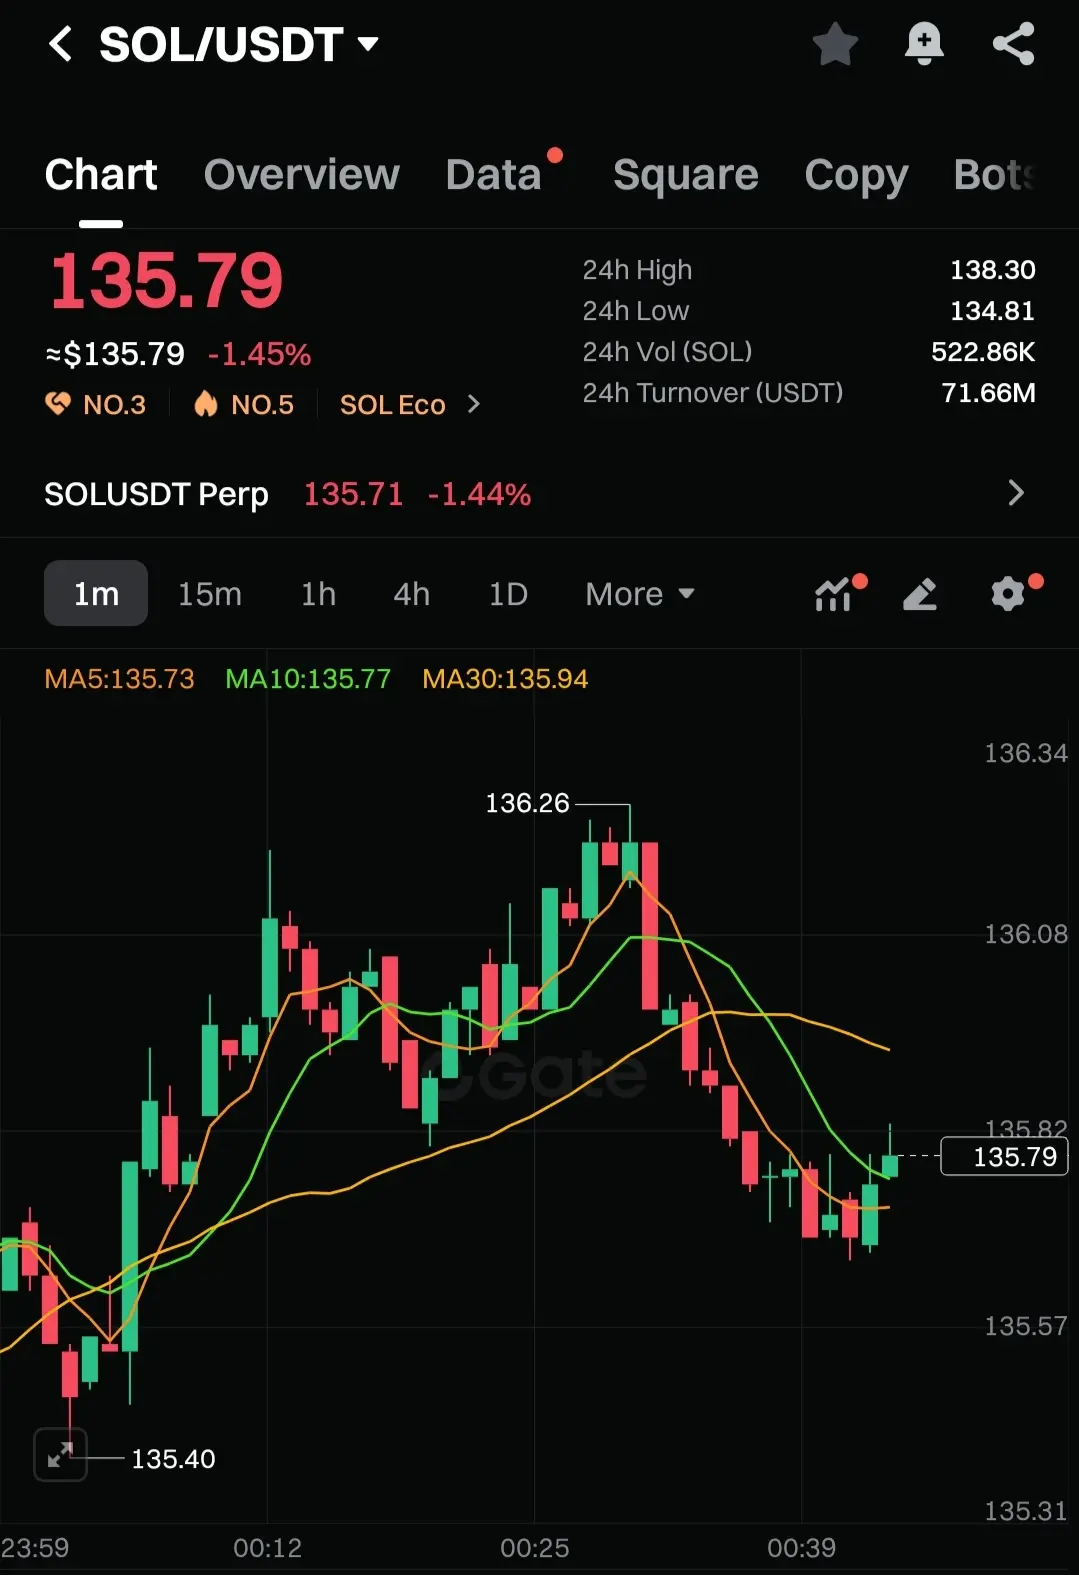Open the Data tab
Screen dimensions: 1079x1575
click(x=494, y=174)
